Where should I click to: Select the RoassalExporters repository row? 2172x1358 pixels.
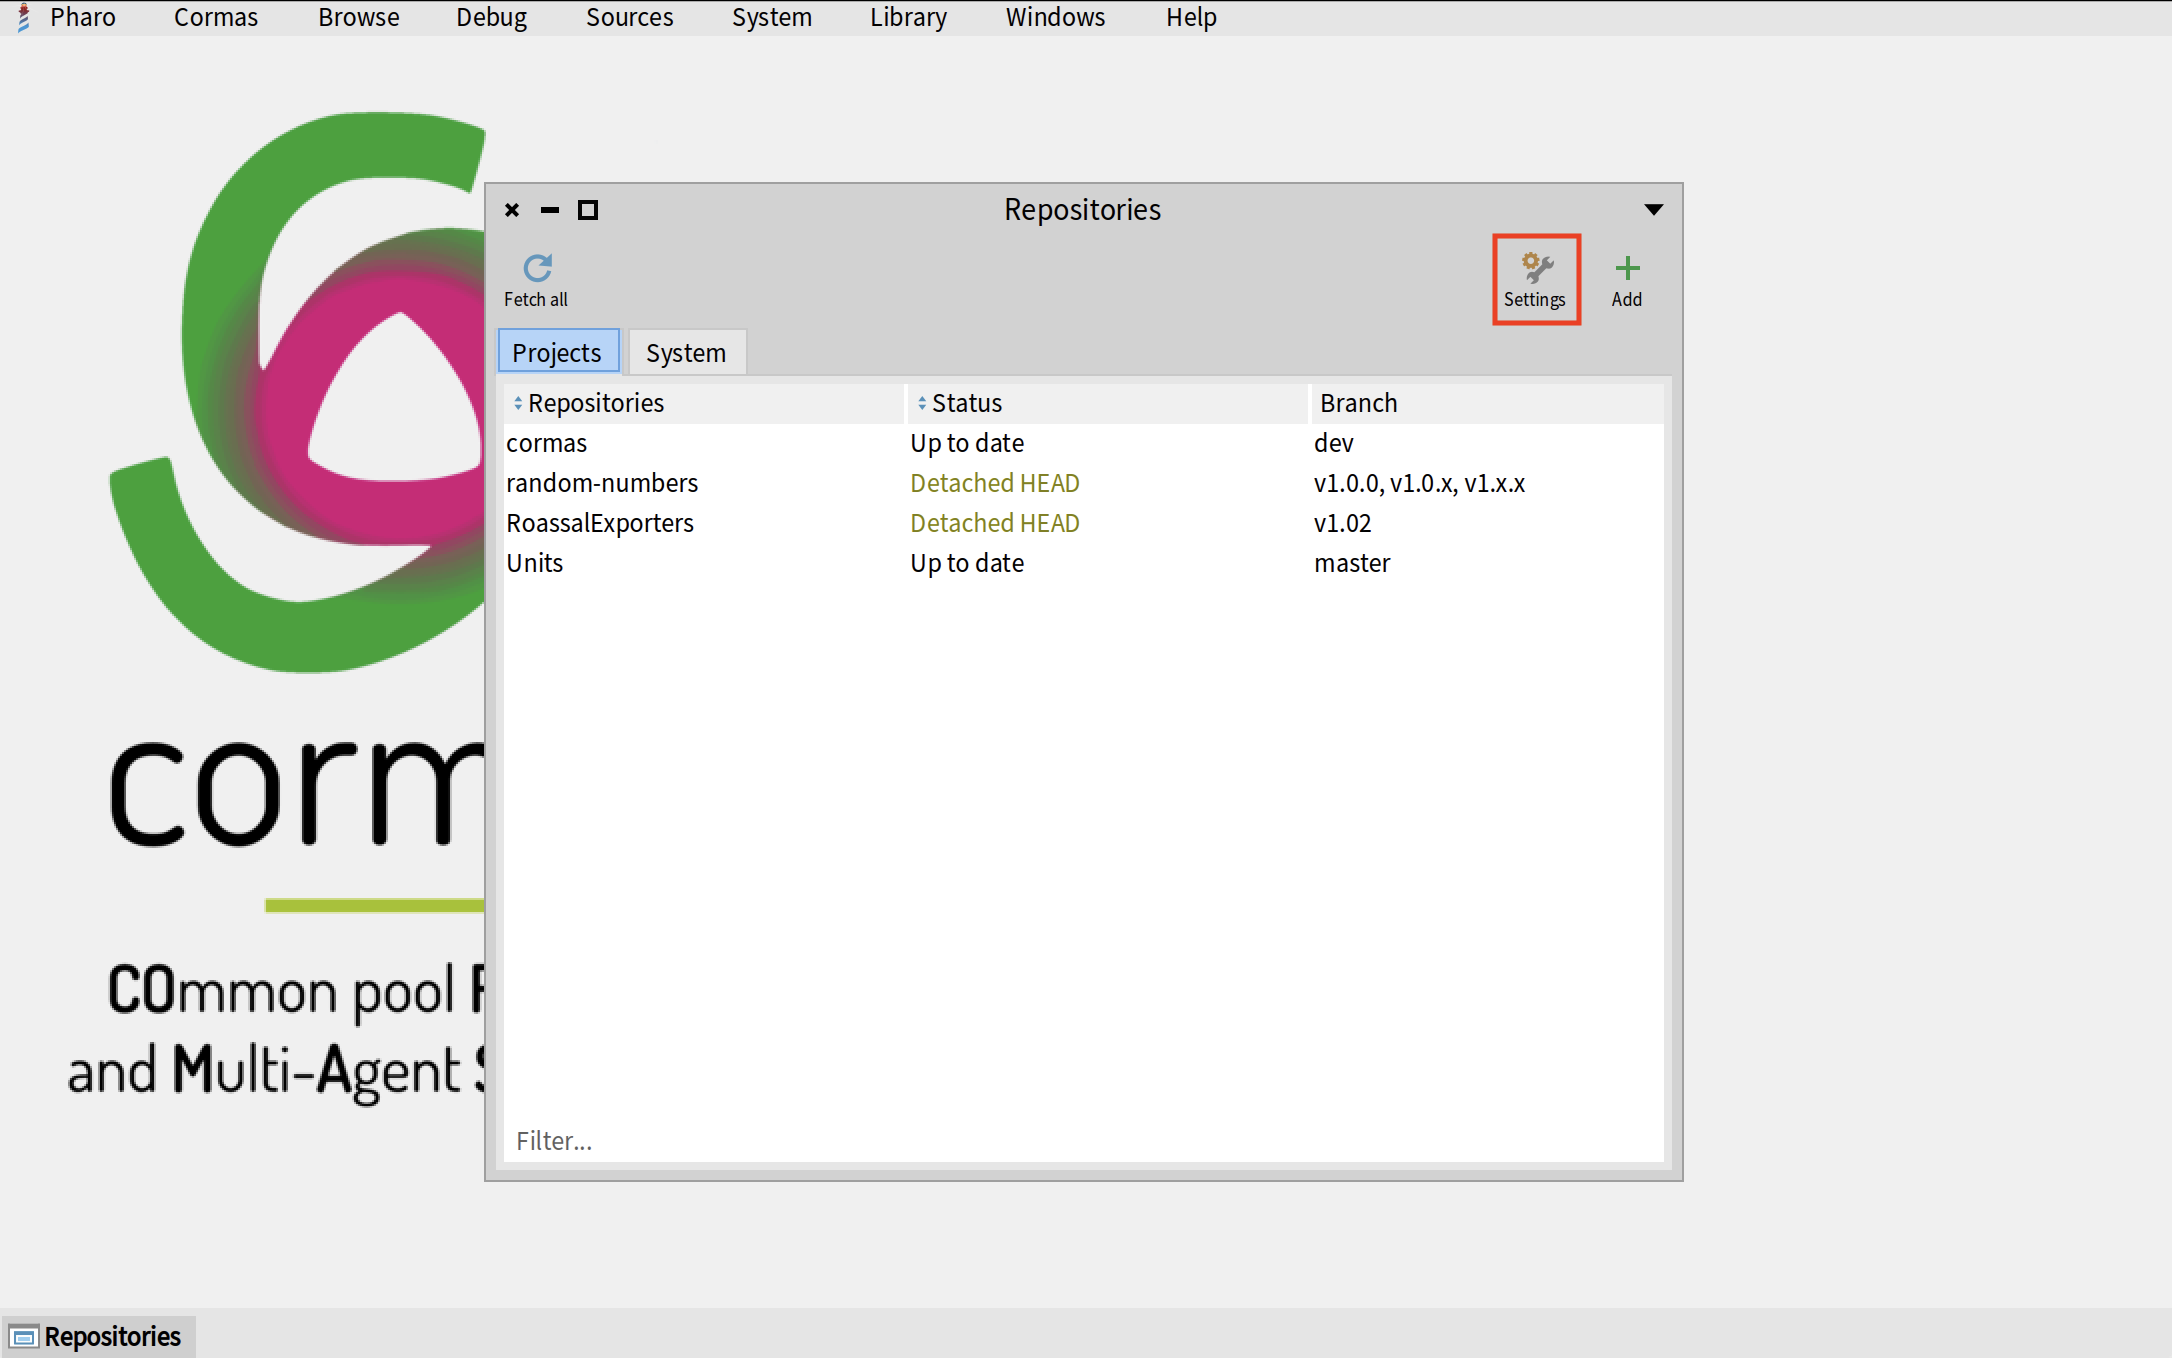click(600, 523)
